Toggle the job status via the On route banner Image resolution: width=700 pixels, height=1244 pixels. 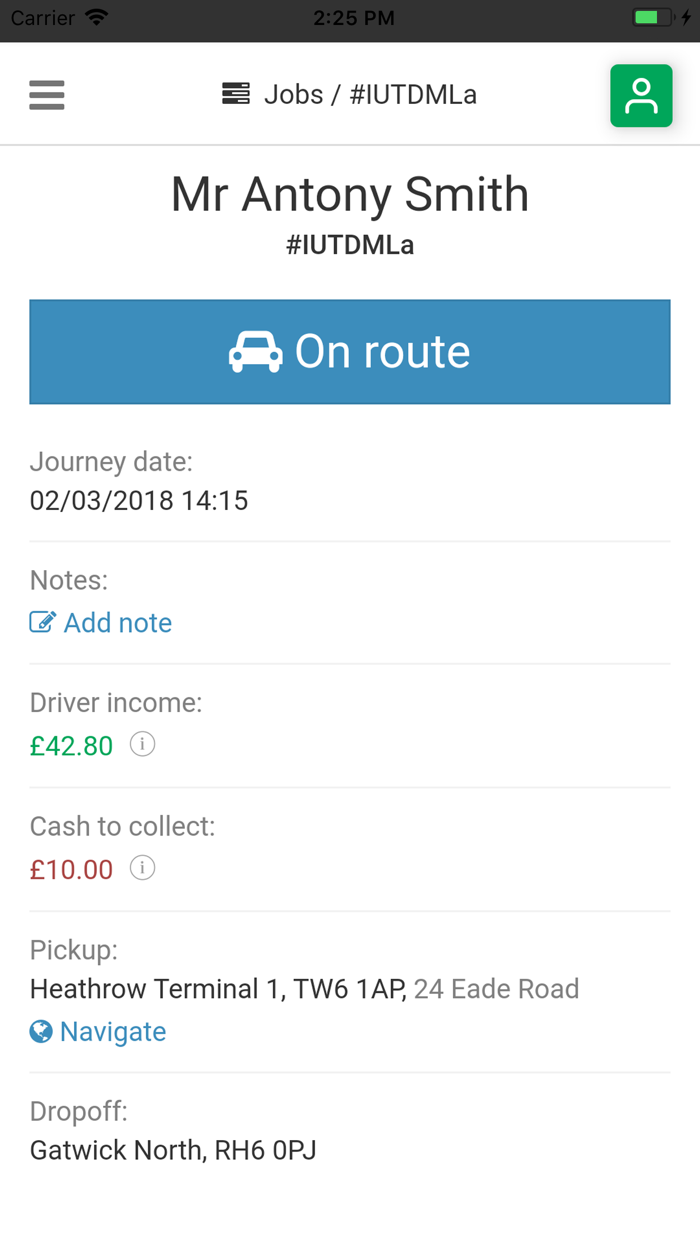(x=350, y=351)
